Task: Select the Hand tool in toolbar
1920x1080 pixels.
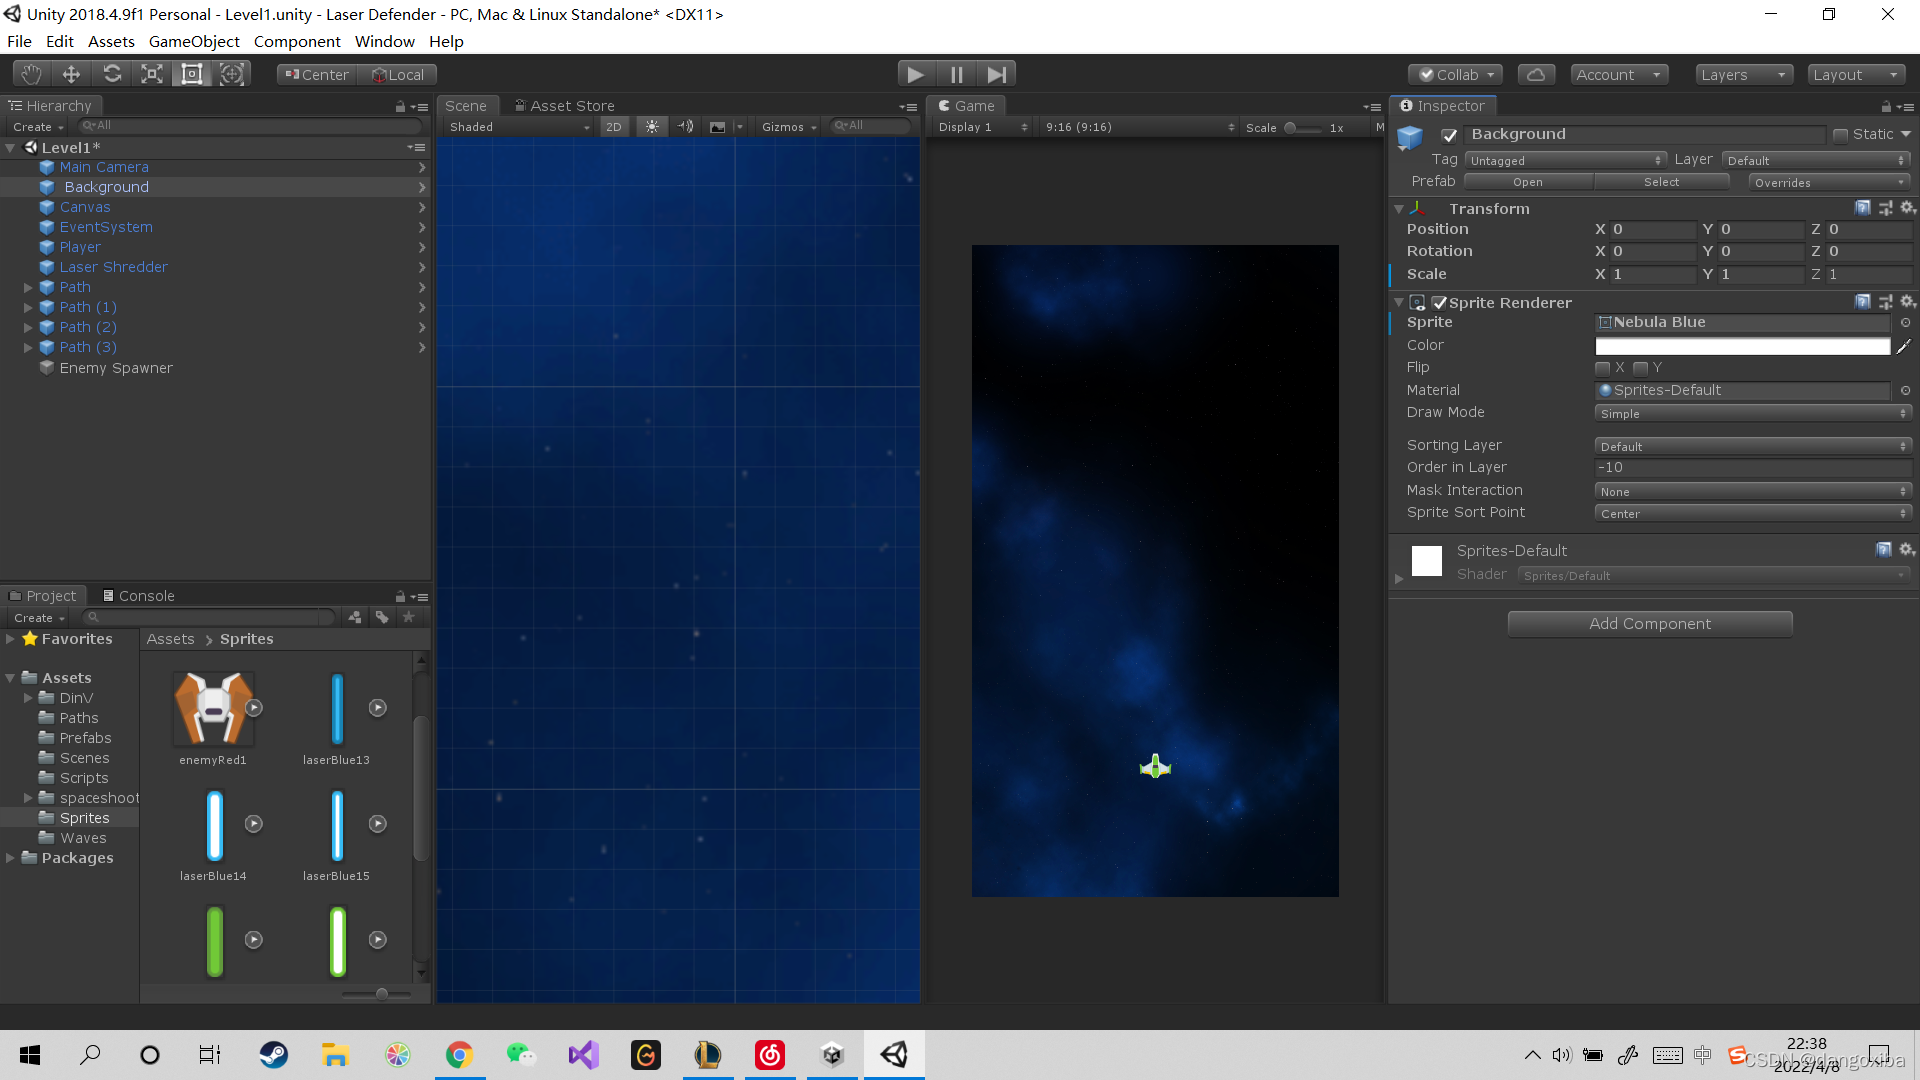Action: point(31,74)
